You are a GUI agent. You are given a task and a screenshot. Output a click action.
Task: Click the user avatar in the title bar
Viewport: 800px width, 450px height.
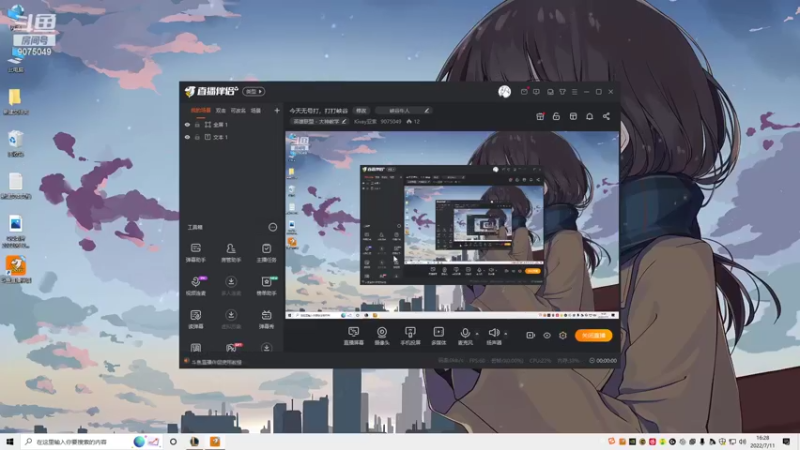[x=504, y=91]
